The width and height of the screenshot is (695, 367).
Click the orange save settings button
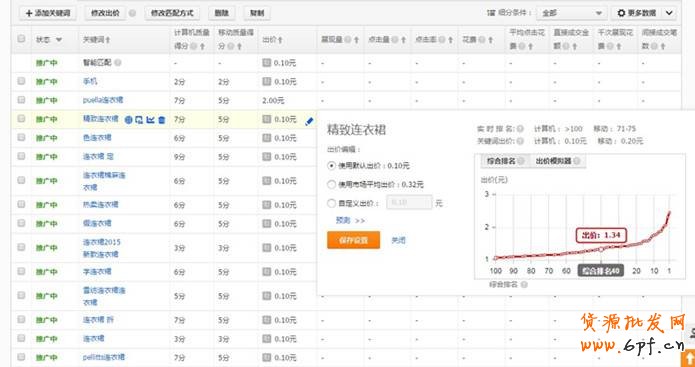[353, 240]
